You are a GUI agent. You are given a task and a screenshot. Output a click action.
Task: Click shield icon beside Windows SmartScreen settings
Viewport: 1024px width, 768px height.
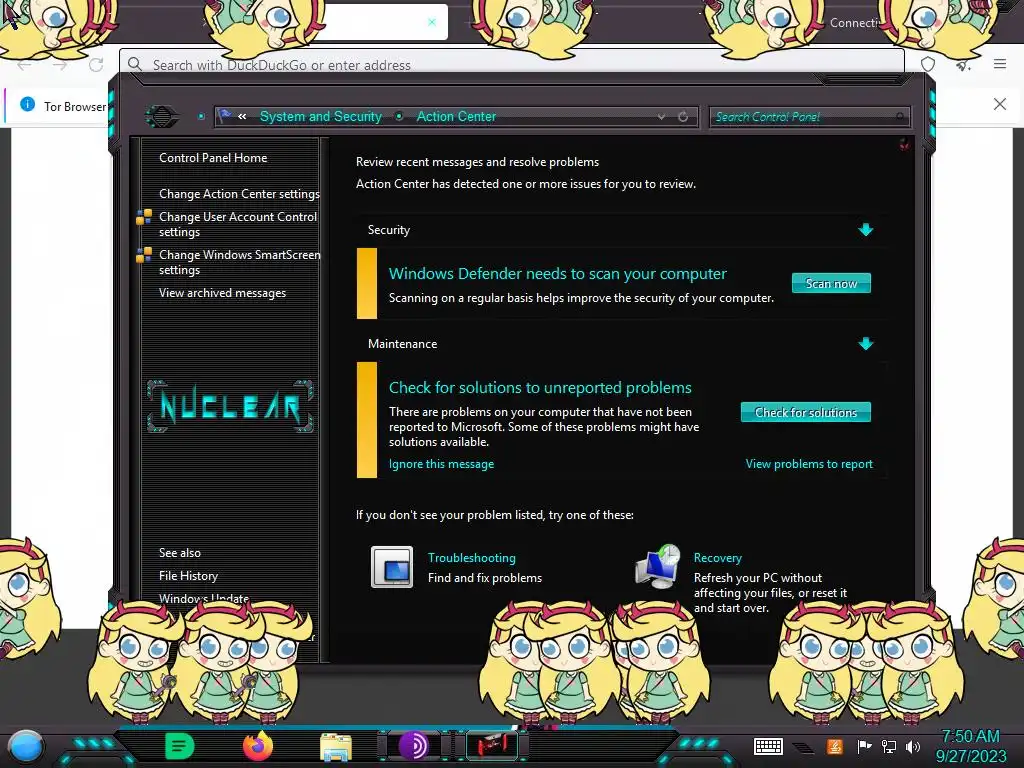tap(144, 255)
